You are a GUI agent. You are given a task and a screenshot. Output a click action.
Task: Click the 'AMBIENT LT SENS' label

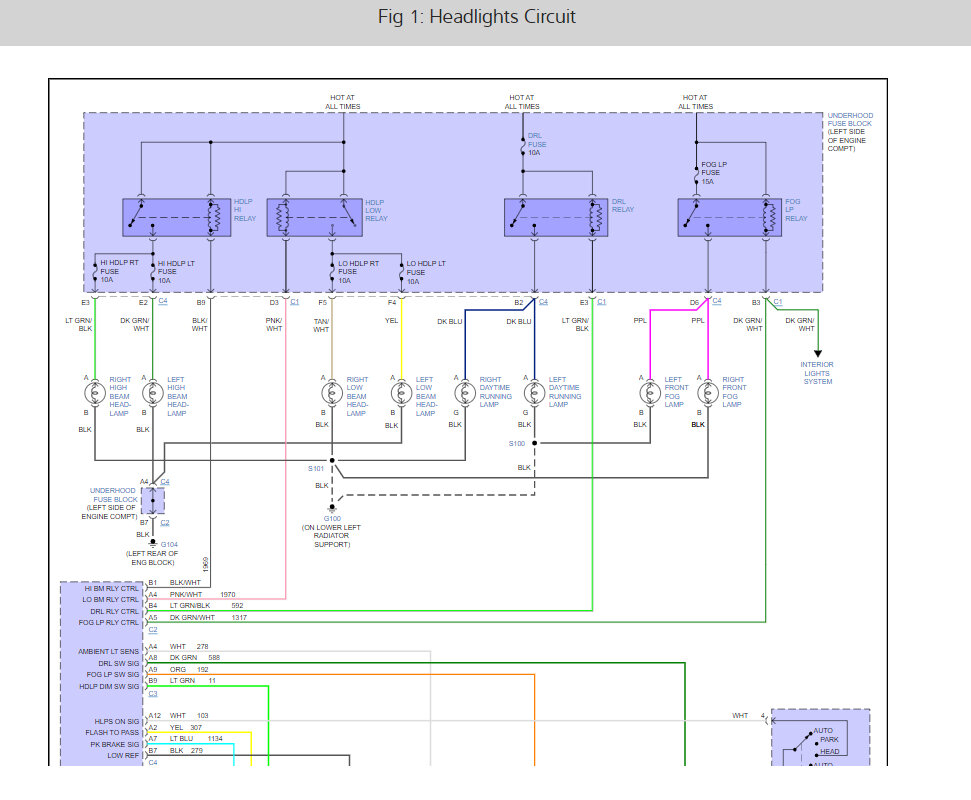(108, 651)
